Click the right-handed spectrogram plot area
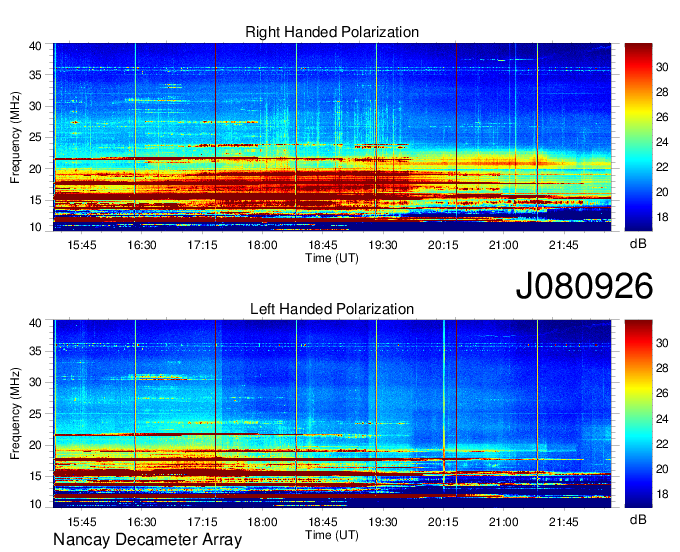Image resolution: width=680 pixels, height=552 pixels. [332, 137]
